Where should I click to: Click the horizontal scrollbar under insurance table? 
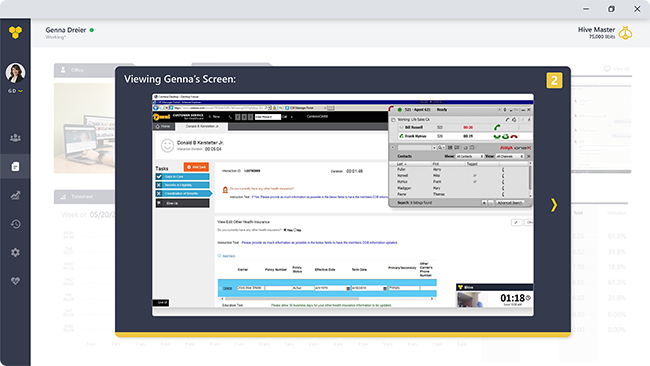[327, 298]
